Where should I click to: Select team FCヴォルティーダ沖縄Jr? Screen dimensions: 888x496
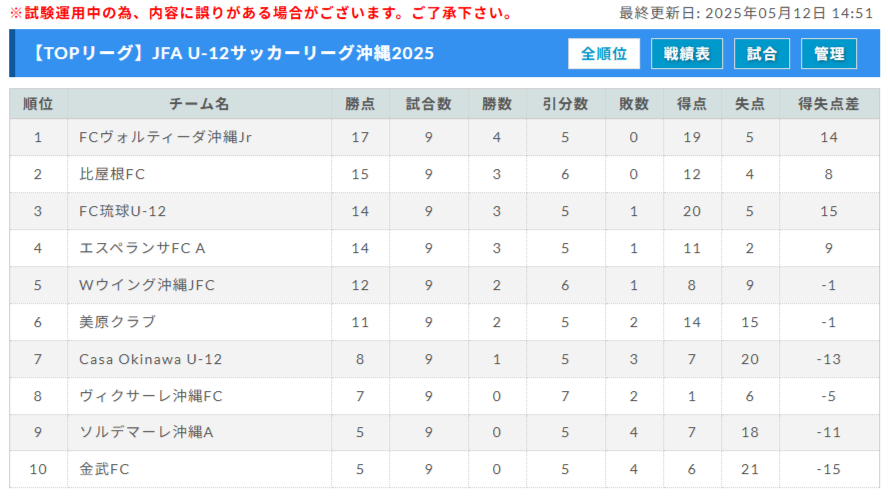pyautogui.click(x=165, y=137)
